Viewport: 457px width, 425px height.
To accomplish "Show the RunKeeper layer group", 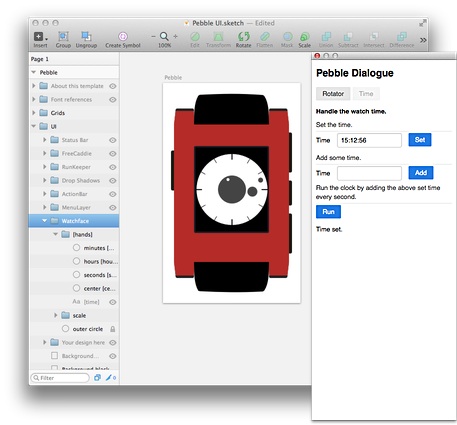I will (x=113, y=167).
